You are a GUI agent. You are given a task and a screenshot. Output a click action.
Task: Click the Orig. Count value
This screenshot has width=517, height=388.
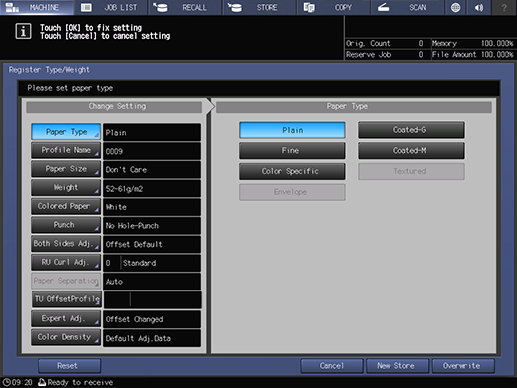click(421, 43)
